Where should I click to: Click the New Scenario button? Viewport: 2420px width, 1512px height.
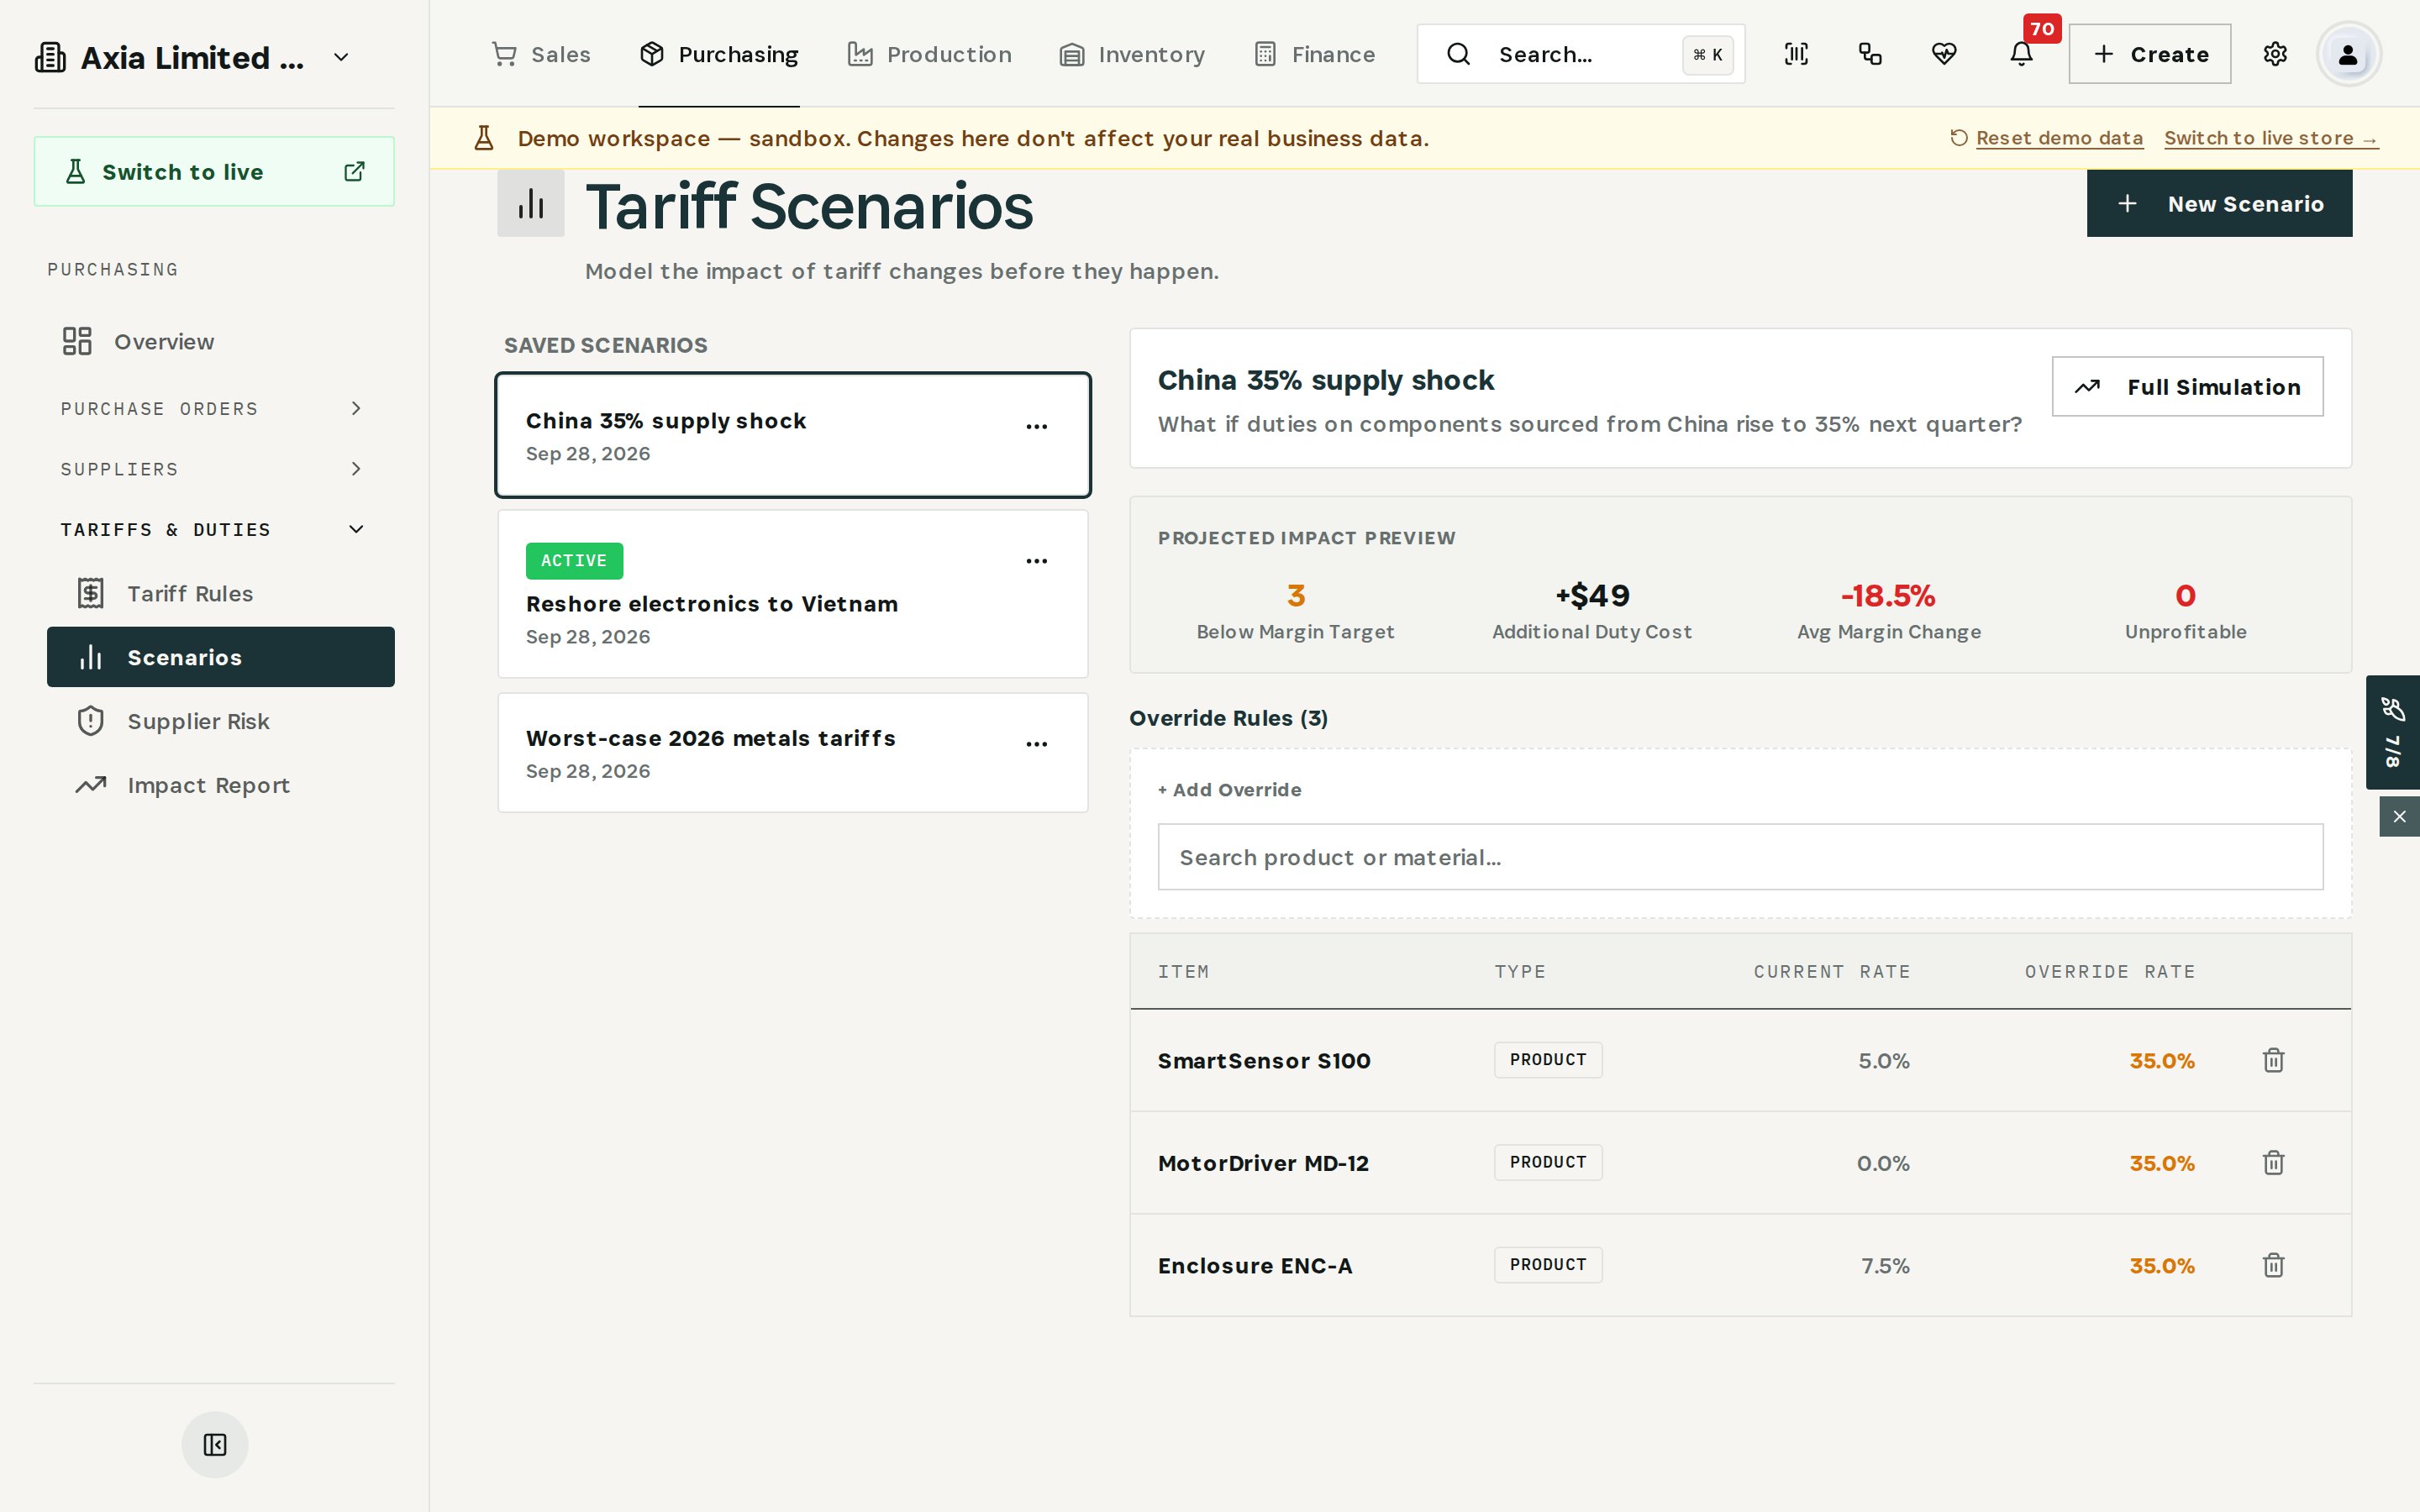coord(2219,204)
